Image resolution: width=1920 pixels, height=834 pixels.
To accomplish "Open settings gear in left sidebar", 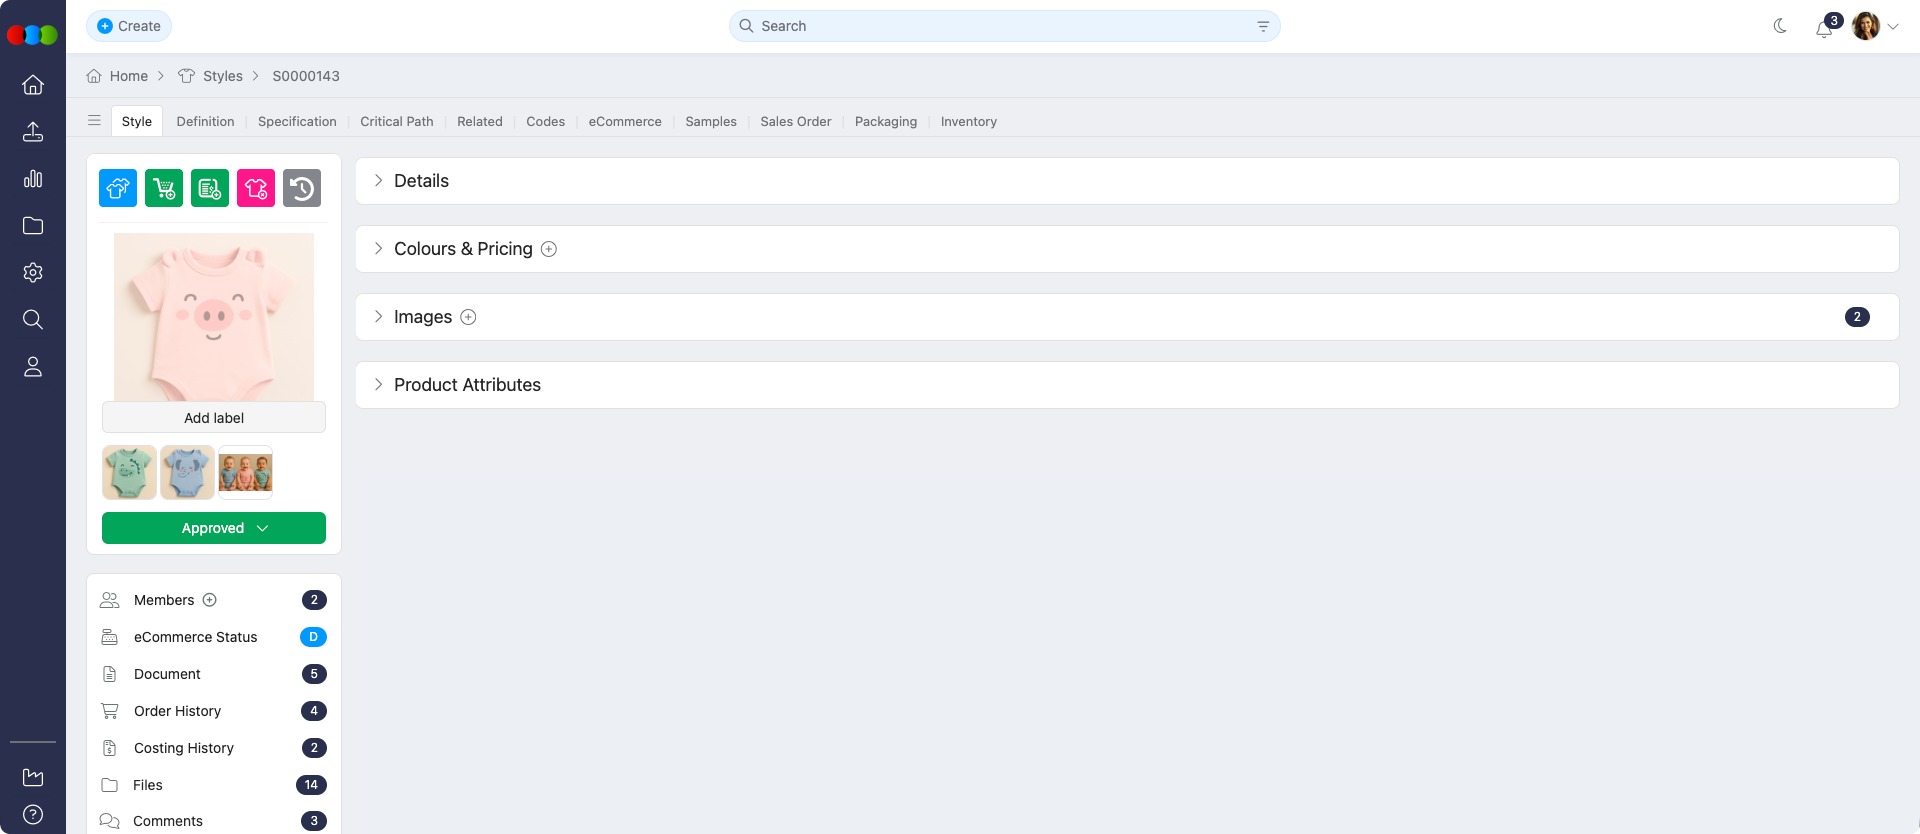I will [x=33, y=273].
